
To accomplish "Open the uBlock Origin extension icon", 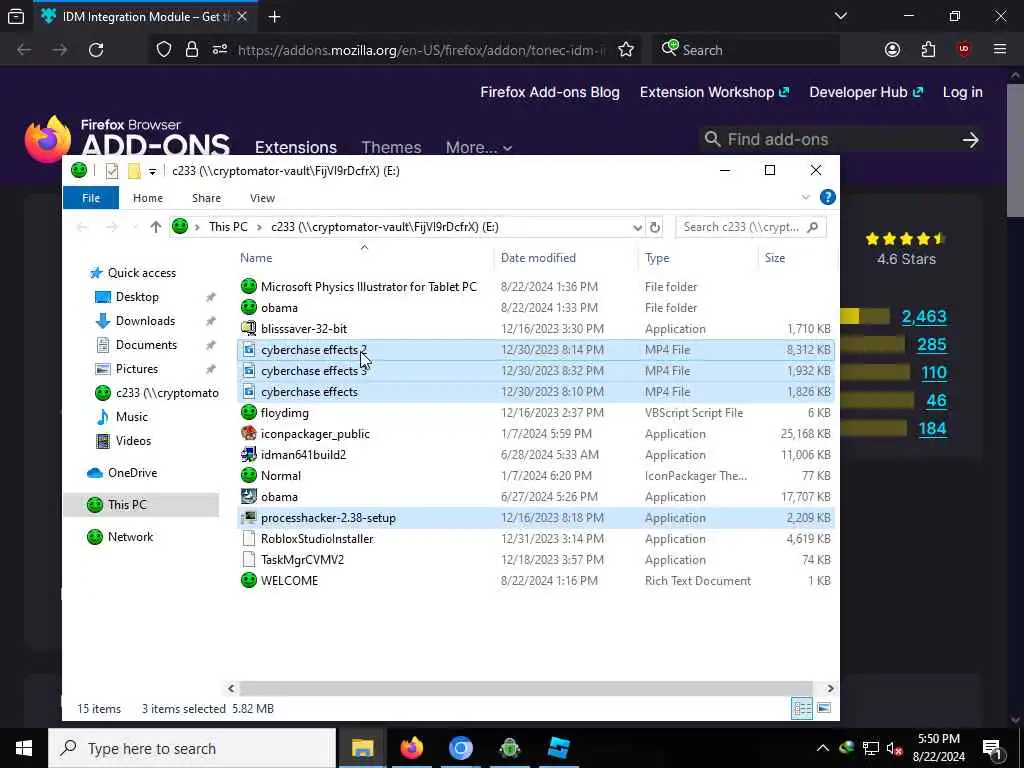I will tap(963, 50).
